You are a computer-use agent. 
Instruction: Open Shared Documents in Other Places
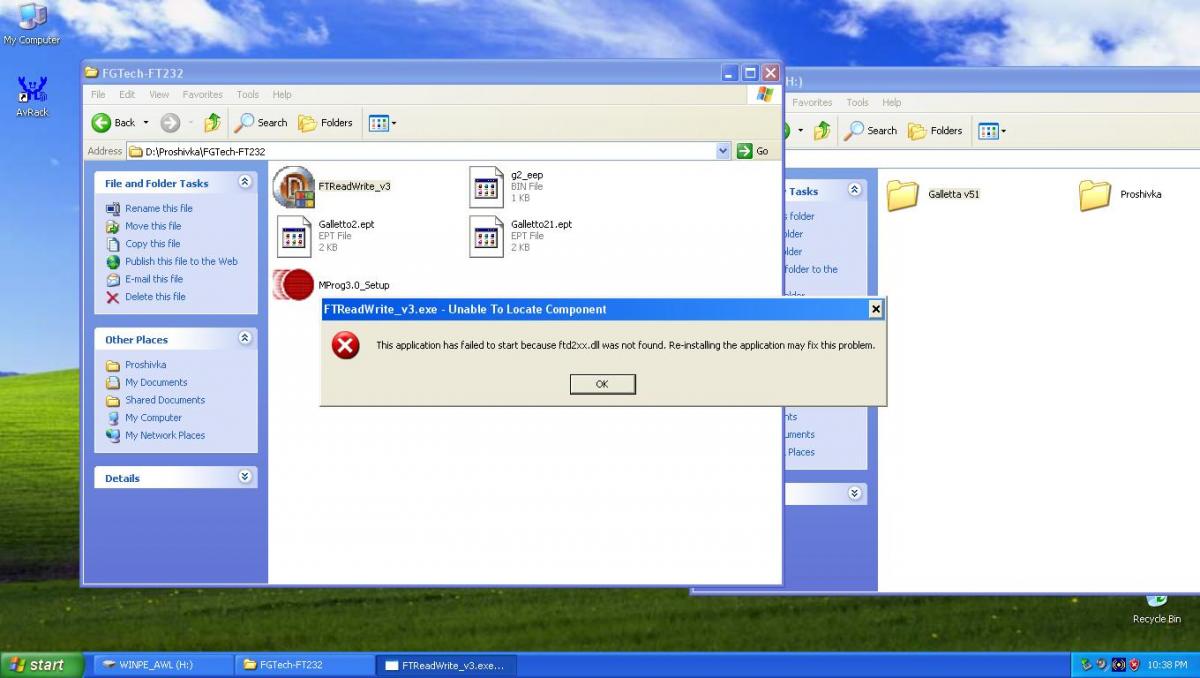165,400
